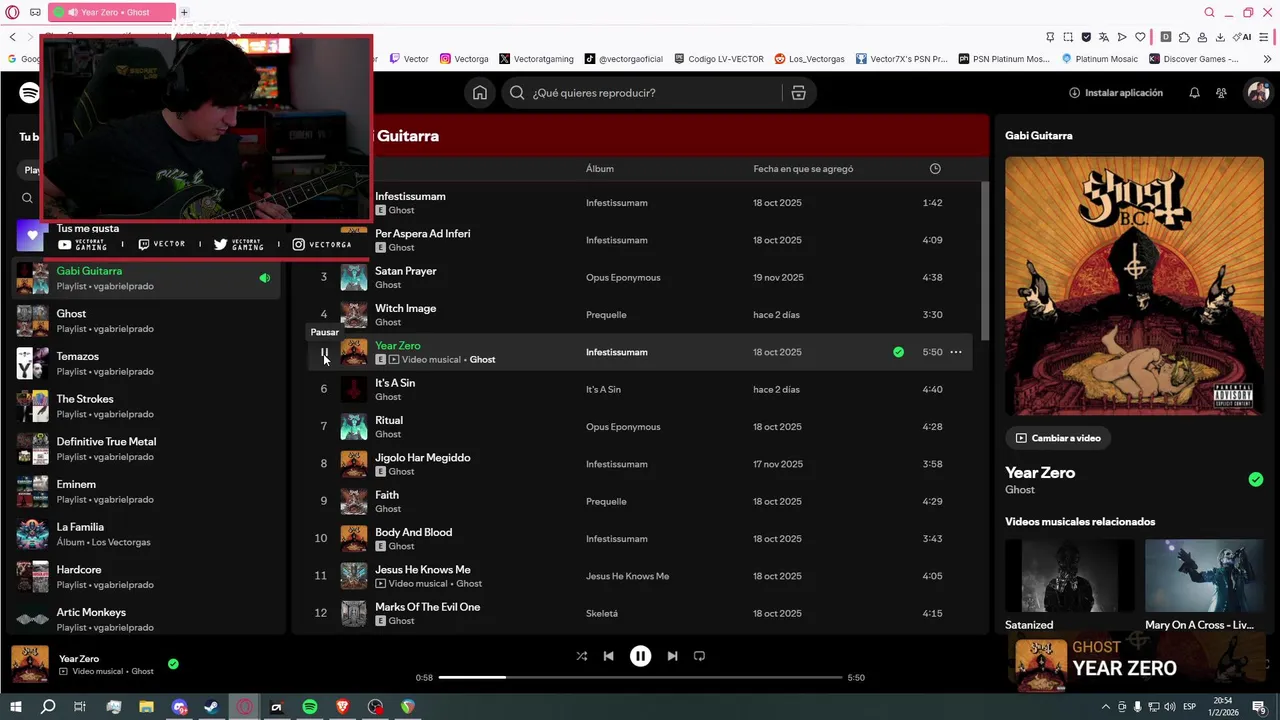Open Artic Monkeys playlist
This screenshot has width=1280, height=720.
tap(148, 620)
